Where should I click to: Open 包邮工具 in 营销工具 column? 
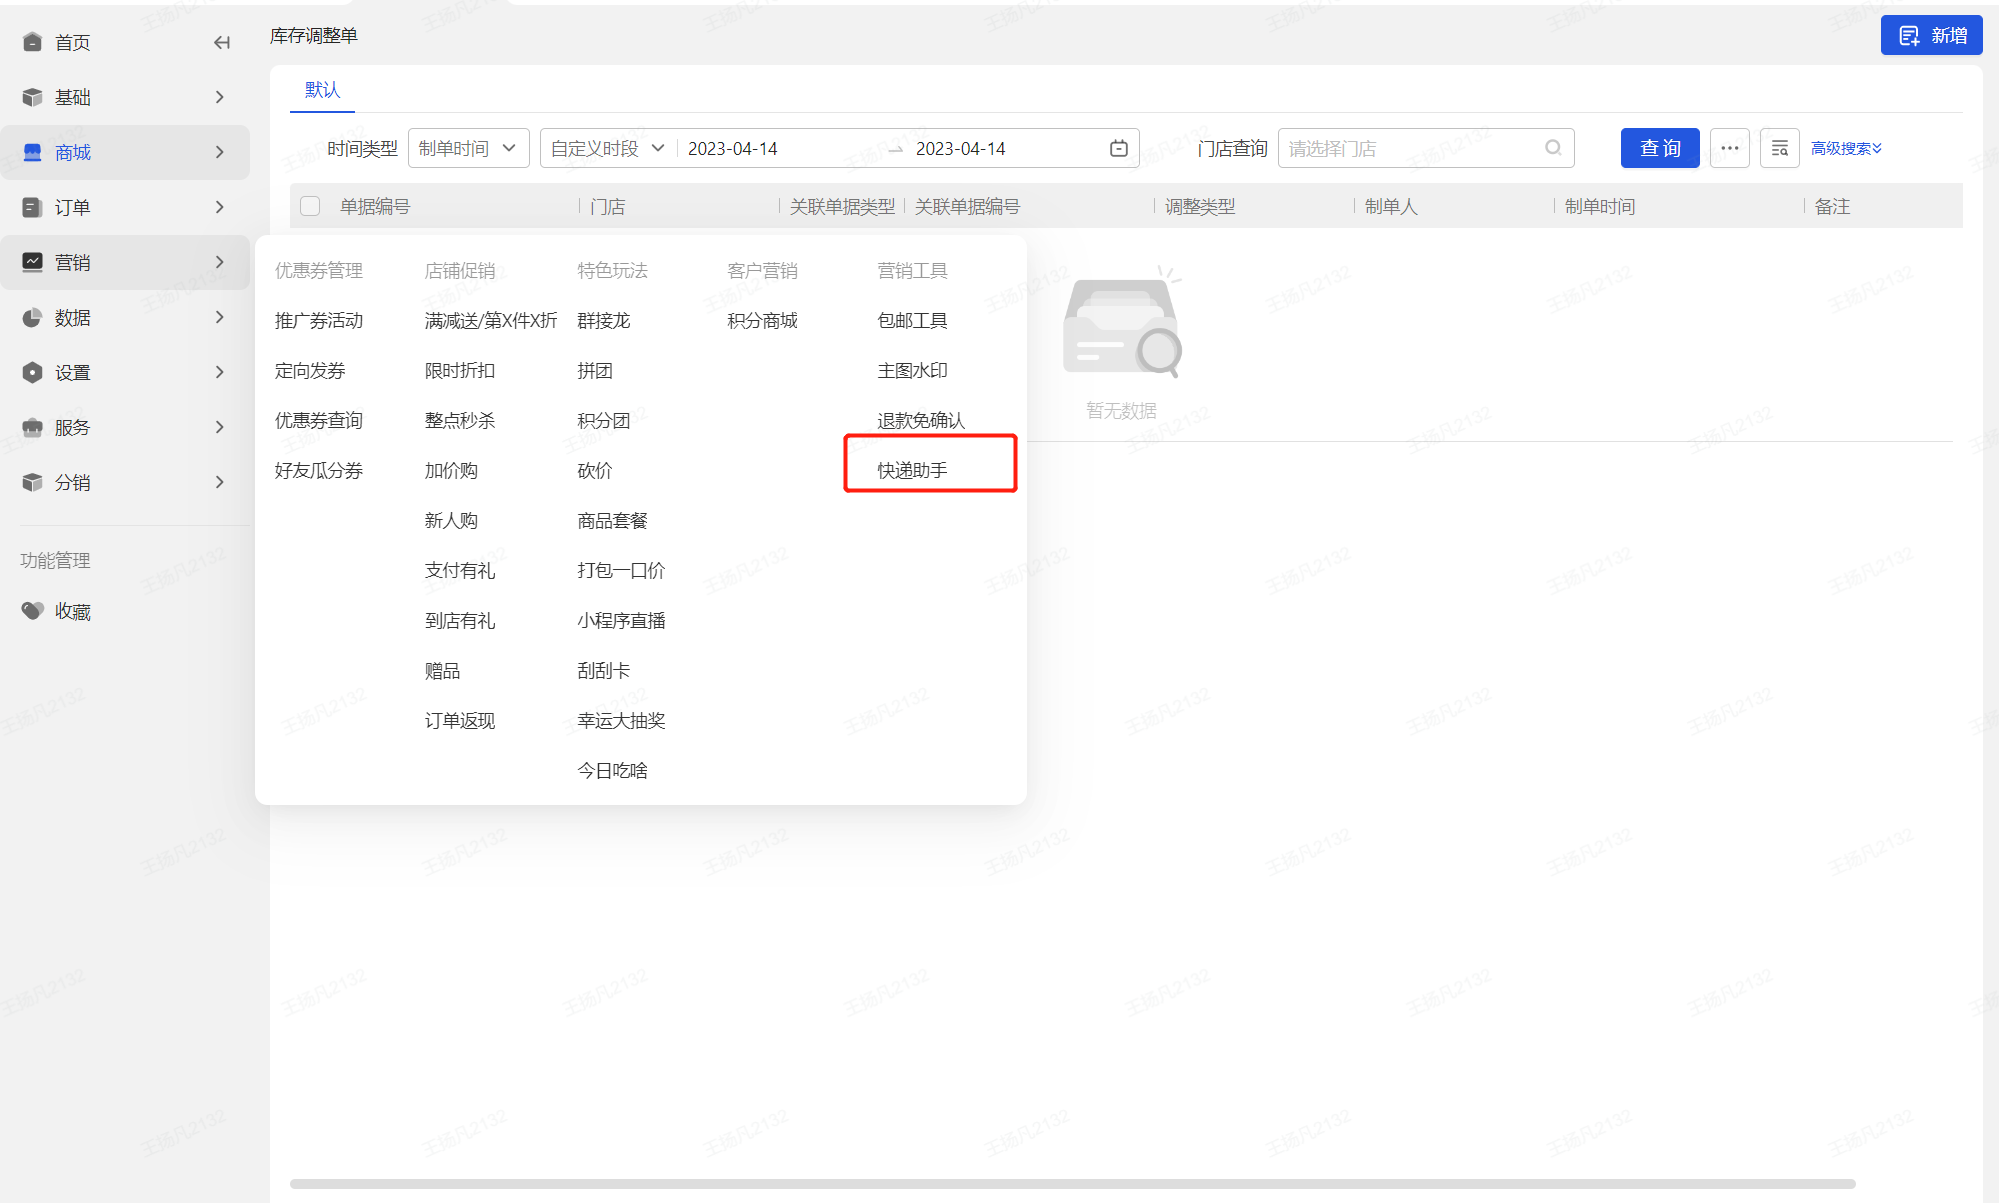coord(912,320)
